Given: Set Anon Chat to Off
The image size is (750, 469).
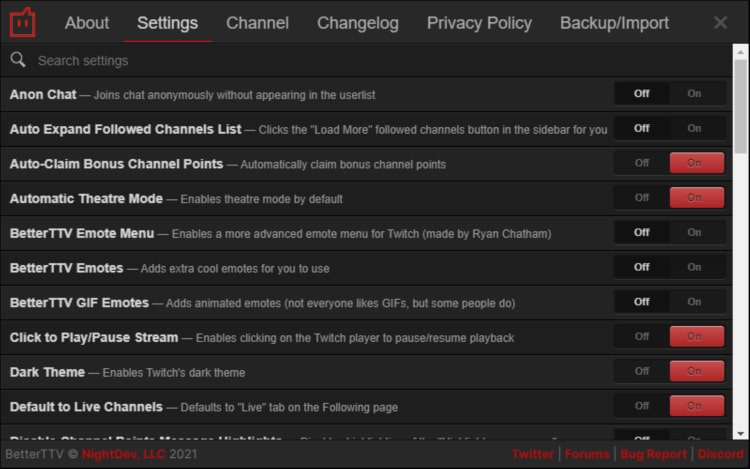Looking at the screenshot, I should click(642, 94).
